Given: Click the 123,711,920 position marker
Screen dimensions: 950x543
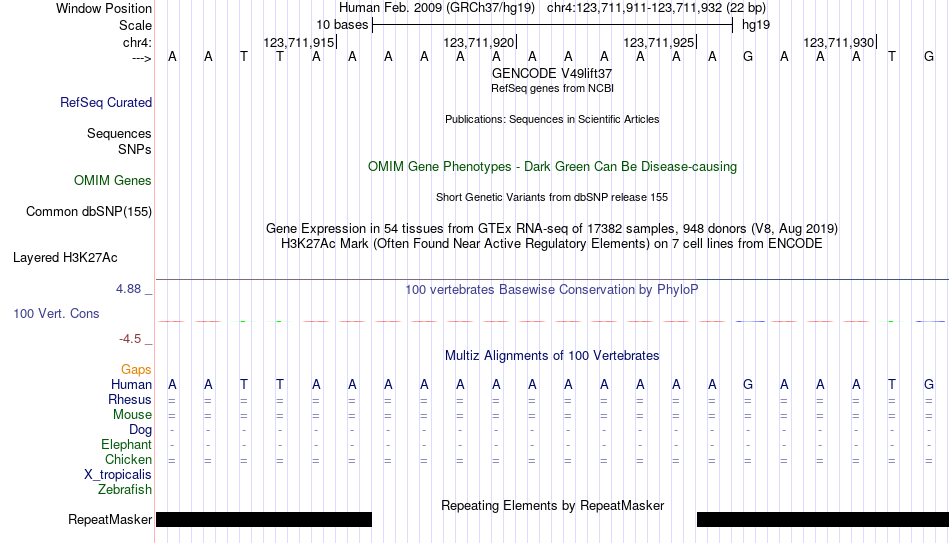Looking at the screenshot, I should point(480,42).
